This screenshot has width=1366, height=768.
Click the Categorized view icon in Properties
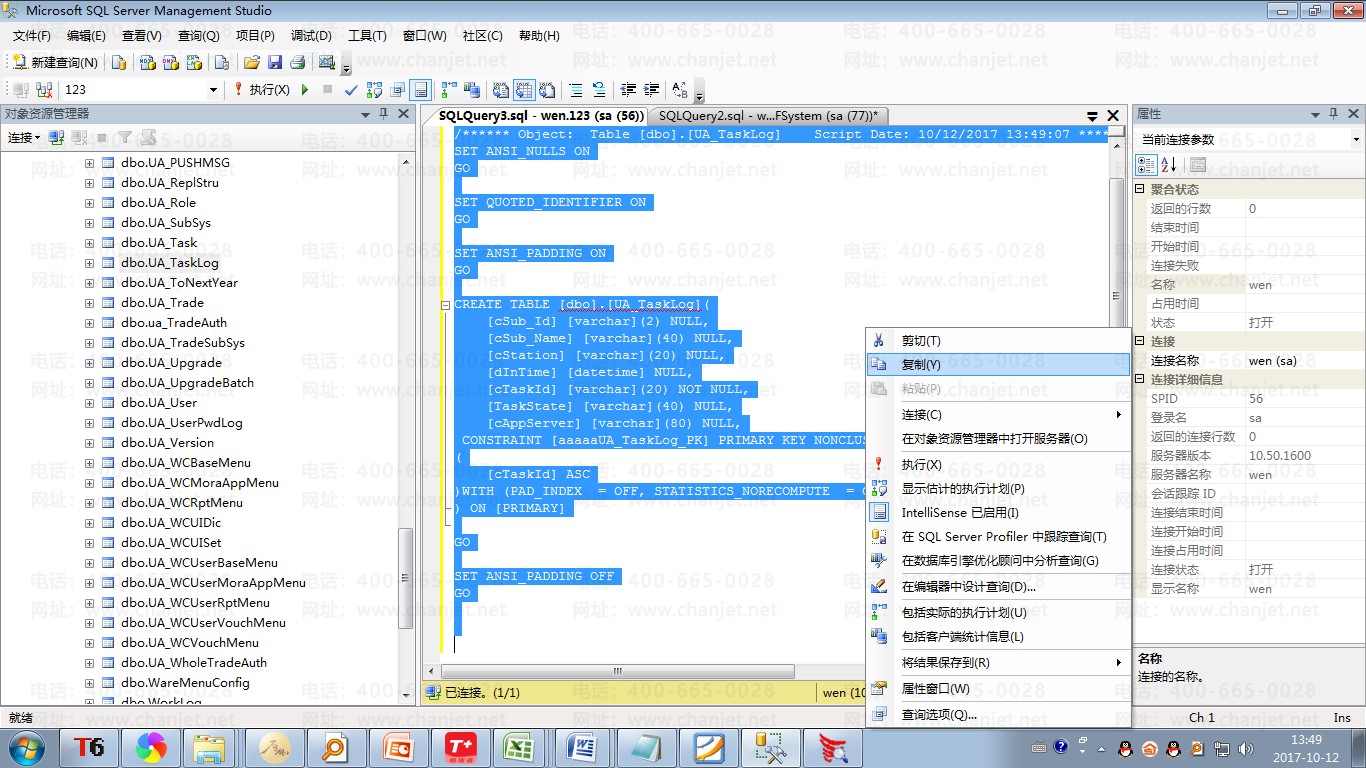tap(1147, 165)
